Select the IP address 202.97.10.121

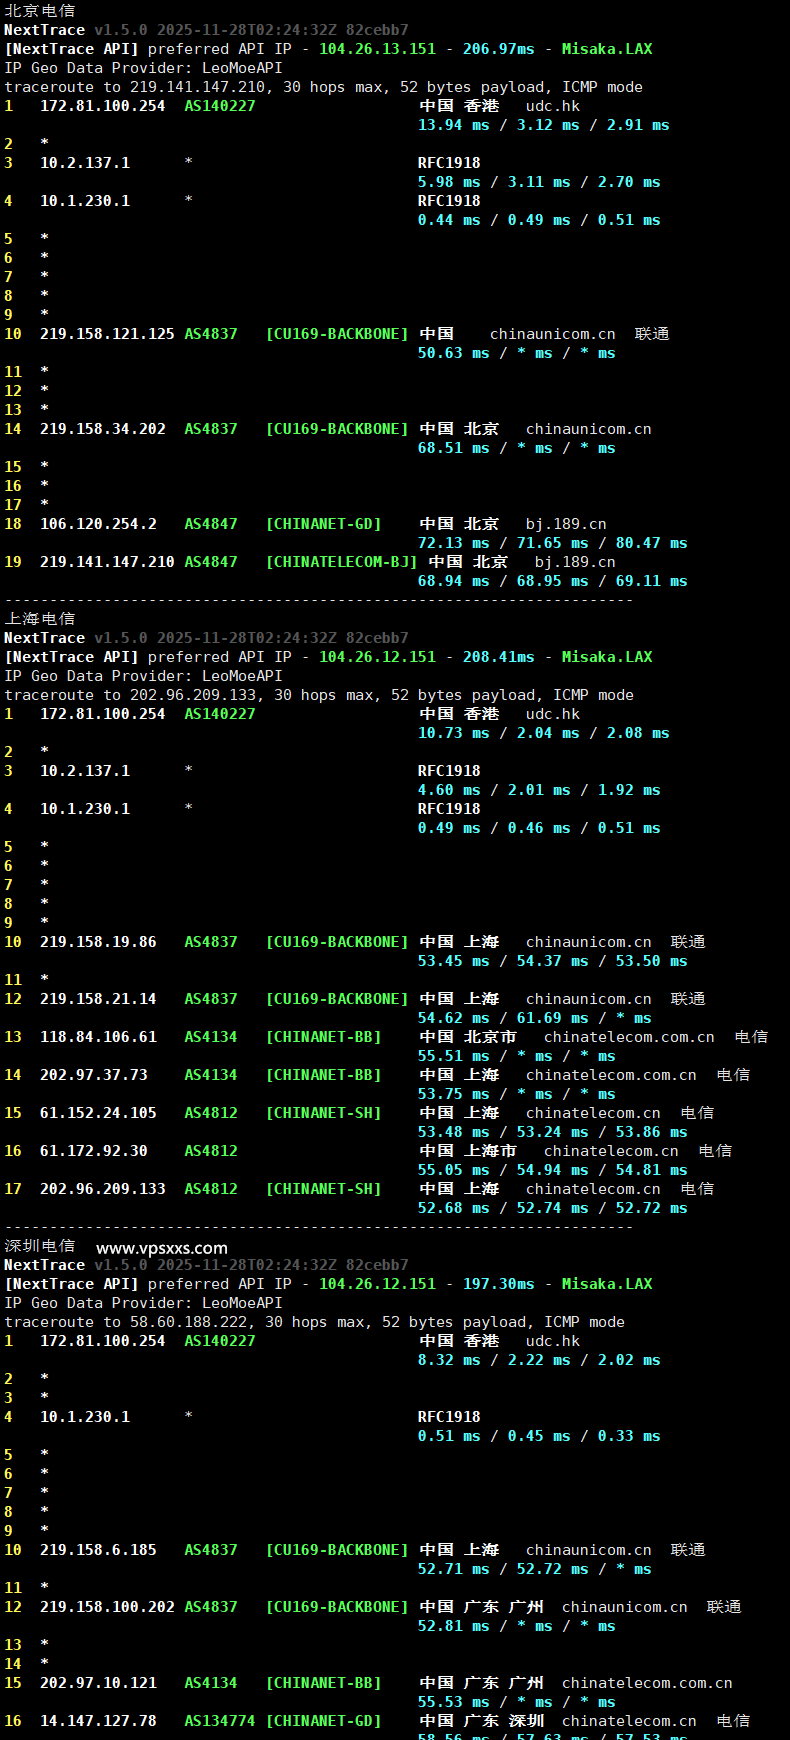point(98,1683)
